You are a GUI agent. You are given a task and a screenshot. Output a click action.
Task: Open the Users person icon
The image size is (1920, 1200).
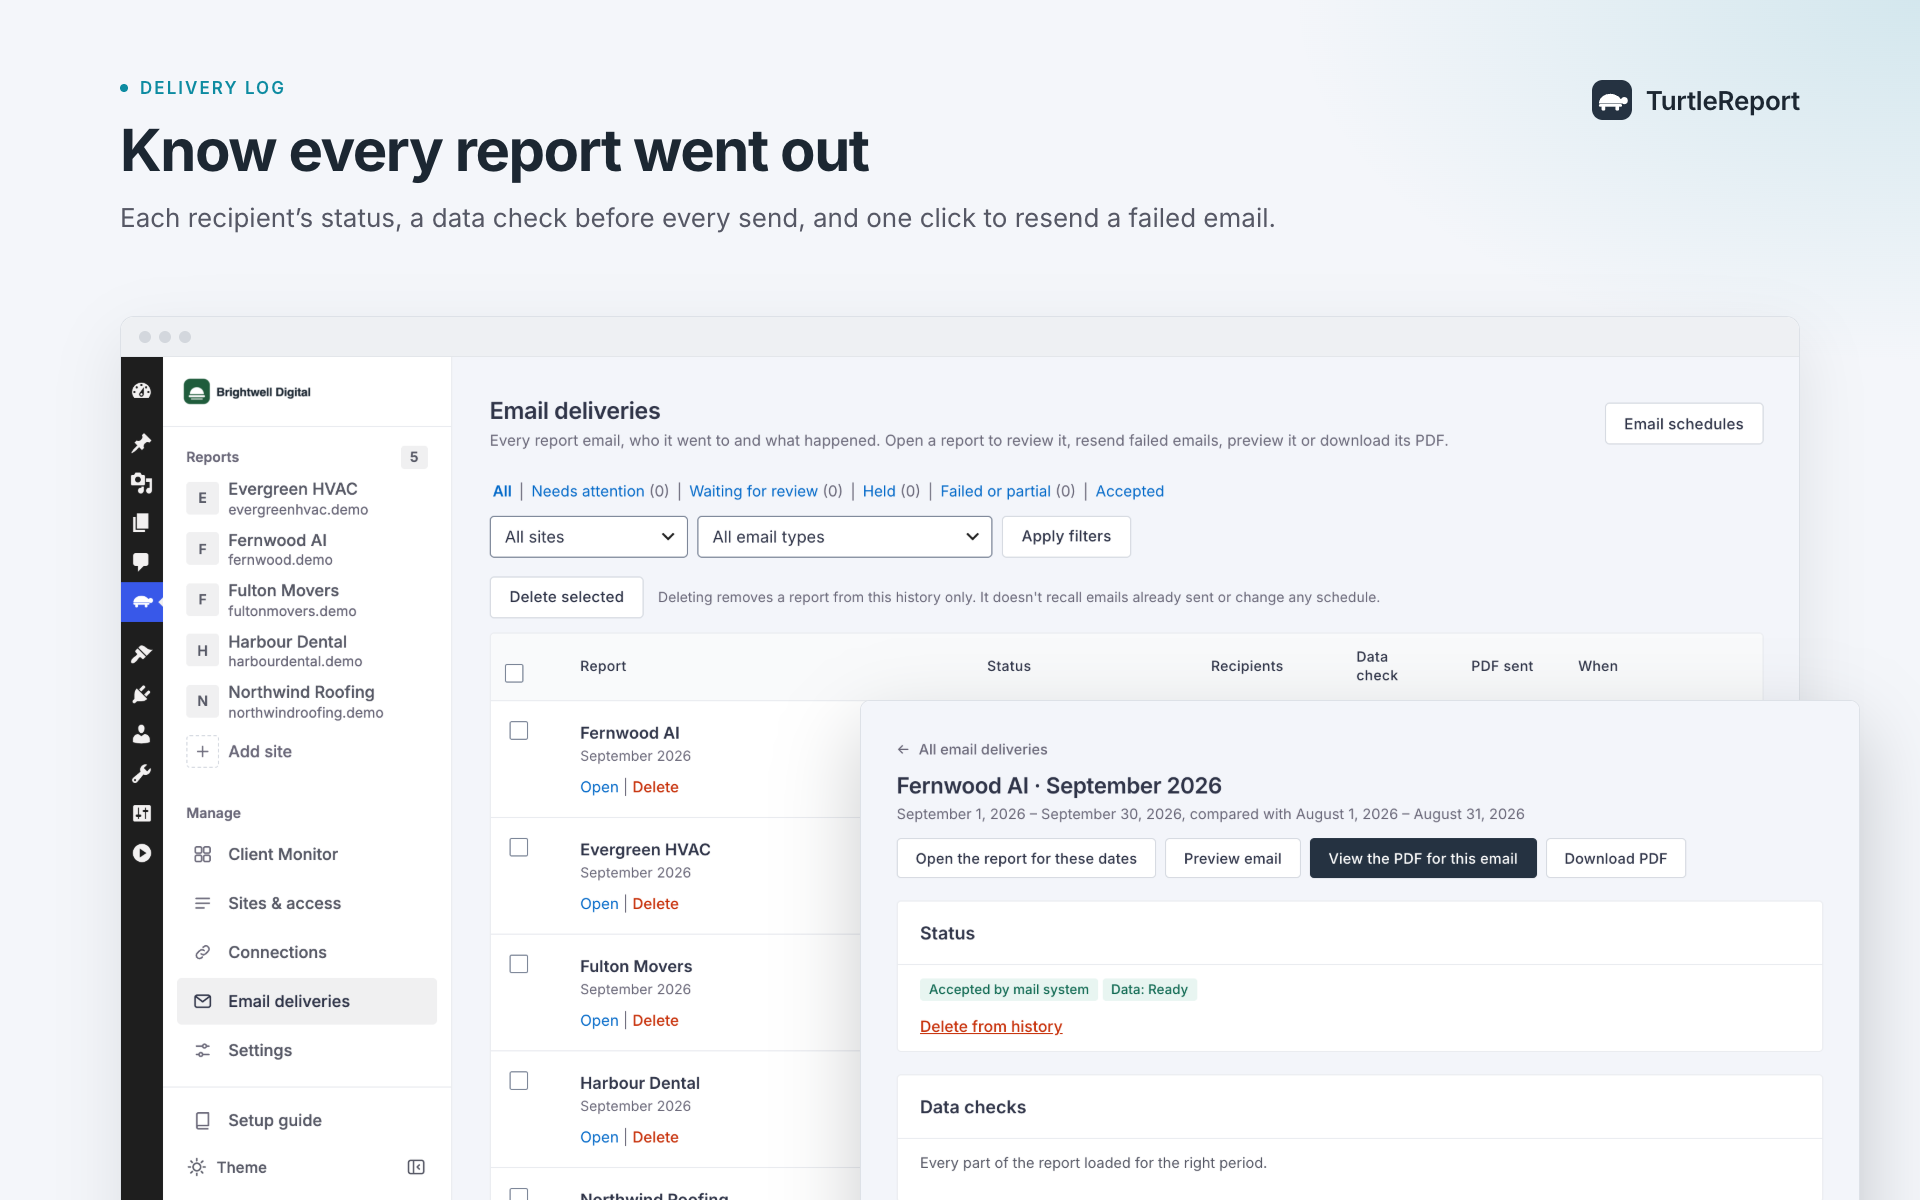tap(141, 734)
